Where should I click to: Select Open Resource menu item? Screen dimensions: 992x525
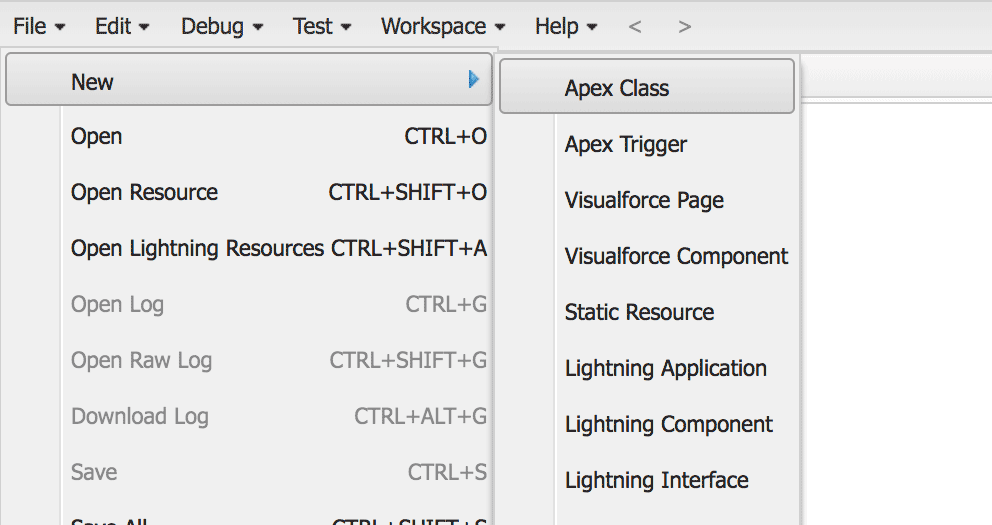pos(144,192)
